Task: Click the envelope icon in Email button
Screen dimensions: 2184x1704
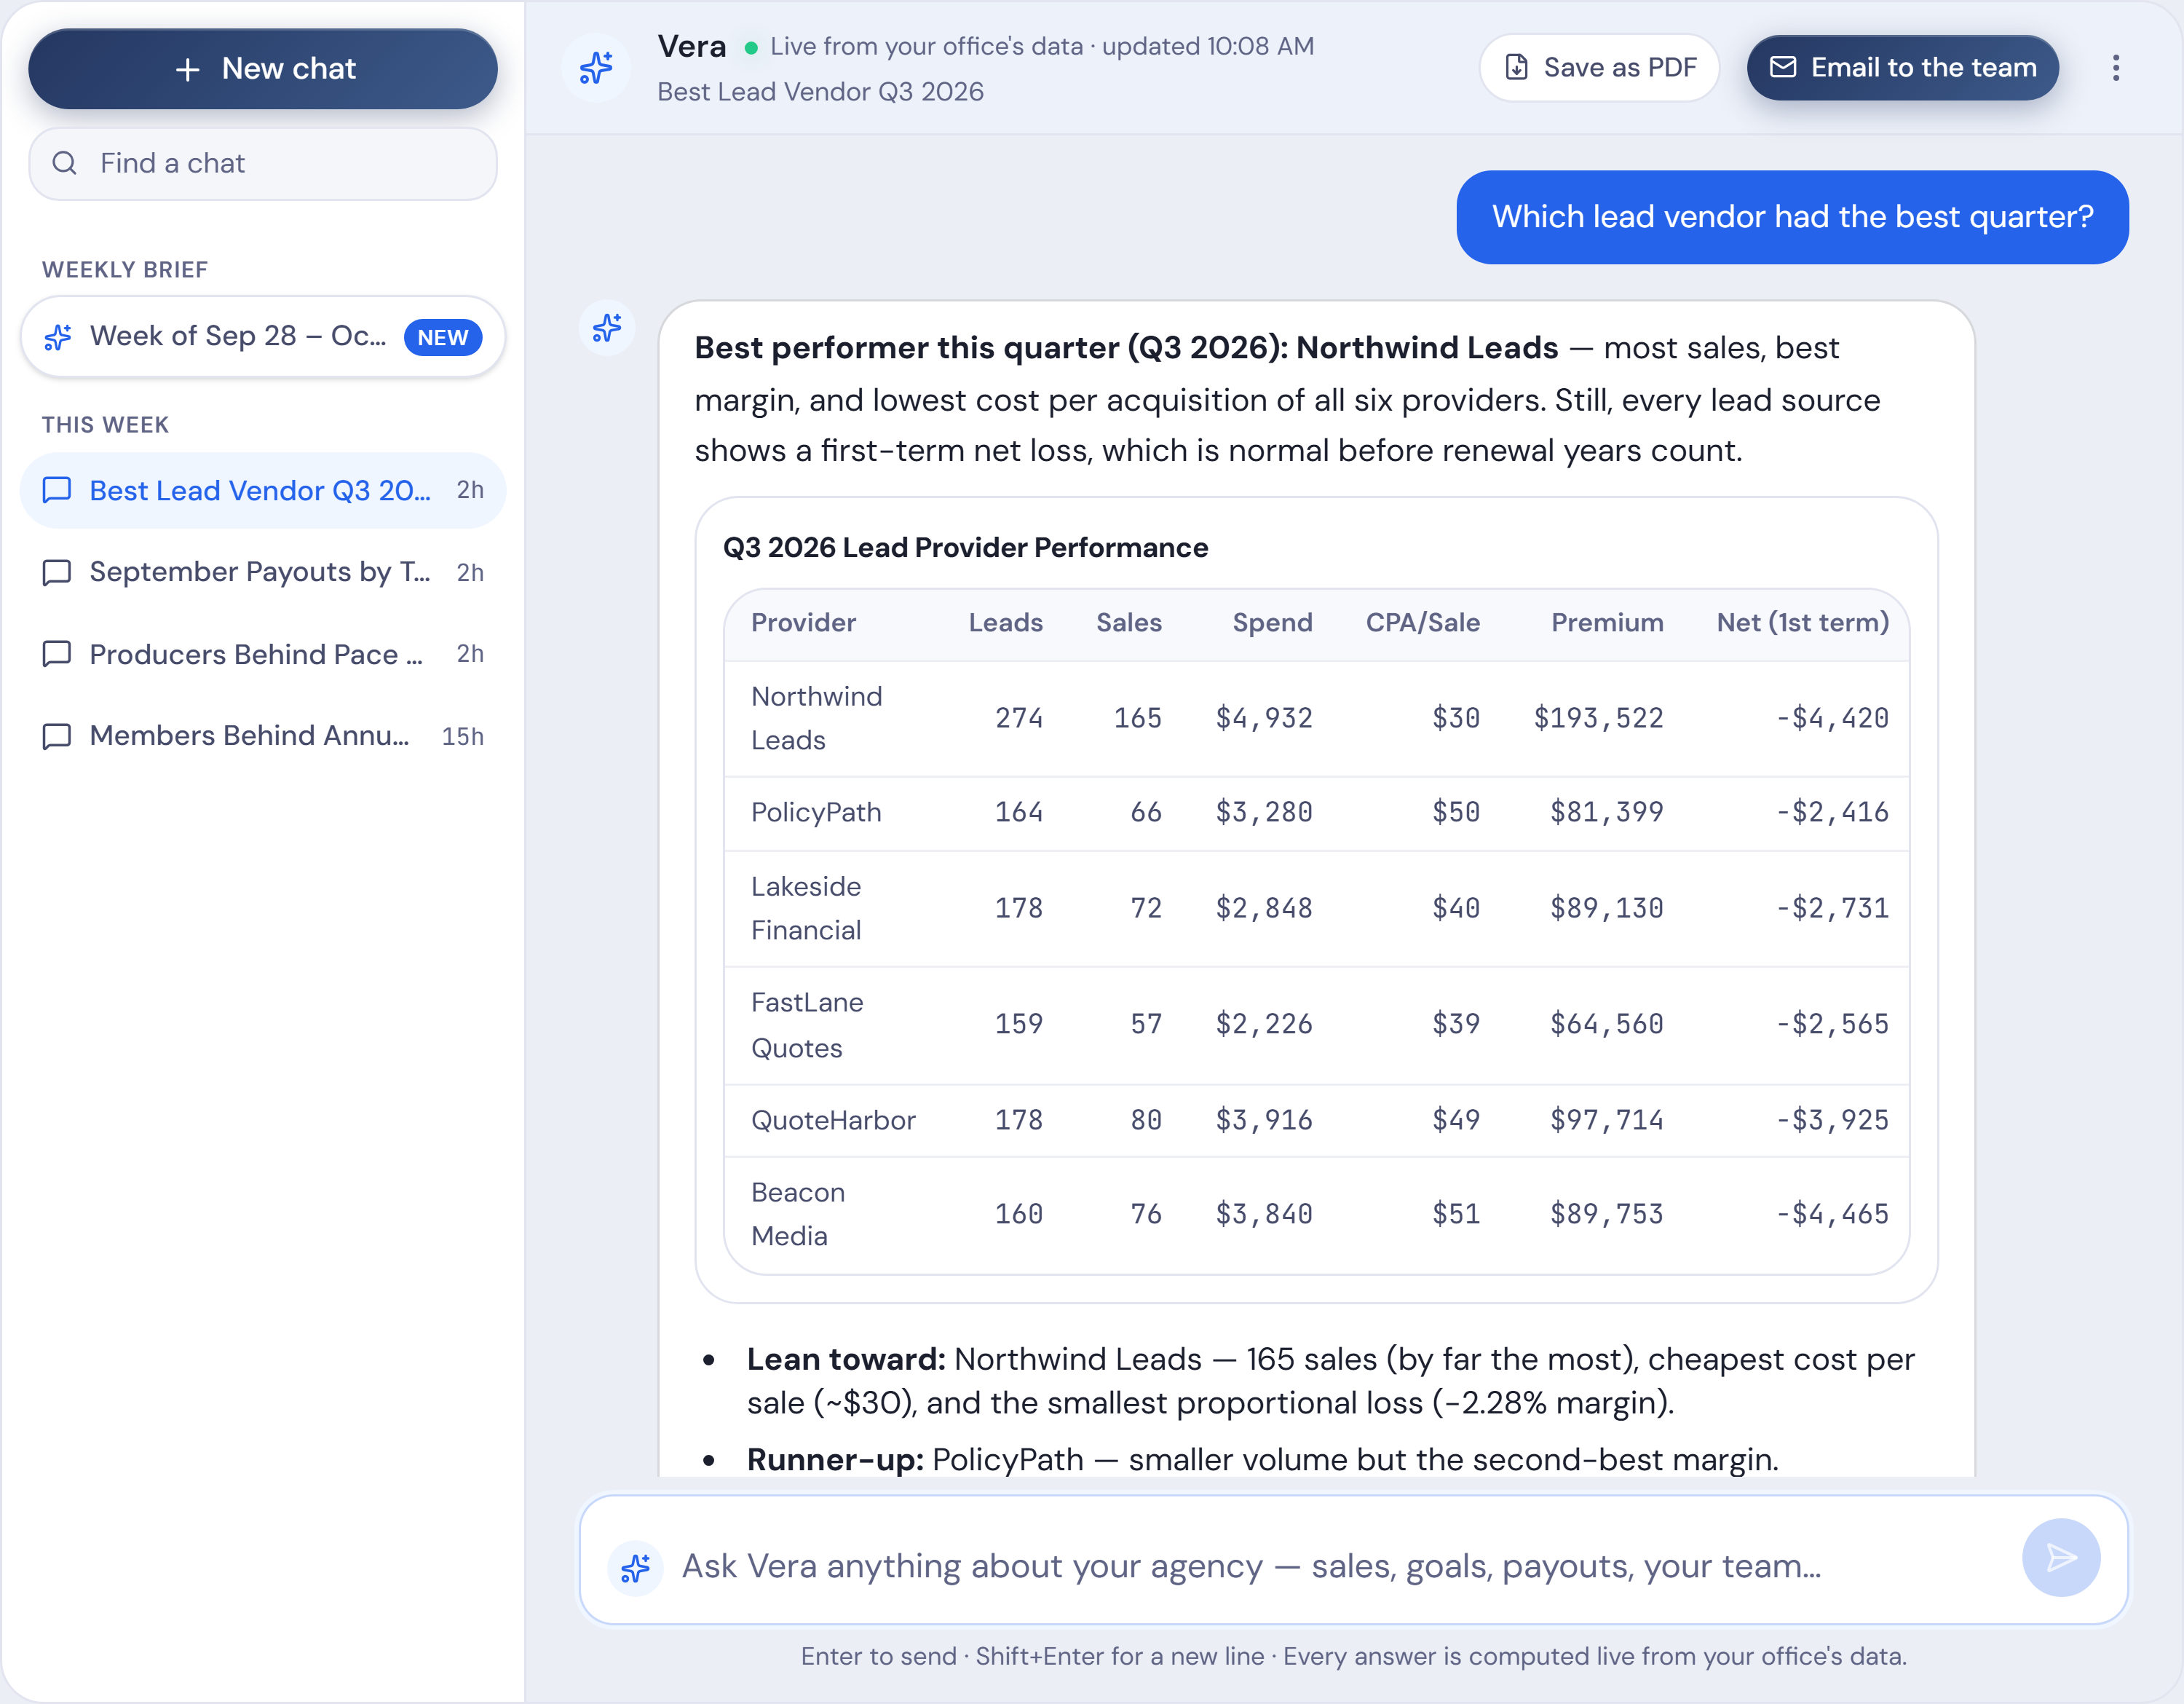Action: coord(1782,67)
